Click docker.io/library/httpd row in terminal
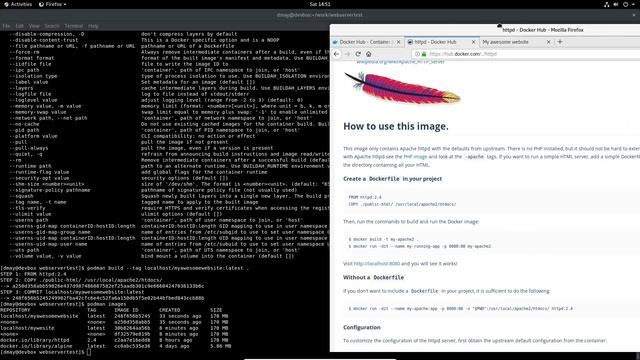The image size is (640, 360). [x=114, y=340]
